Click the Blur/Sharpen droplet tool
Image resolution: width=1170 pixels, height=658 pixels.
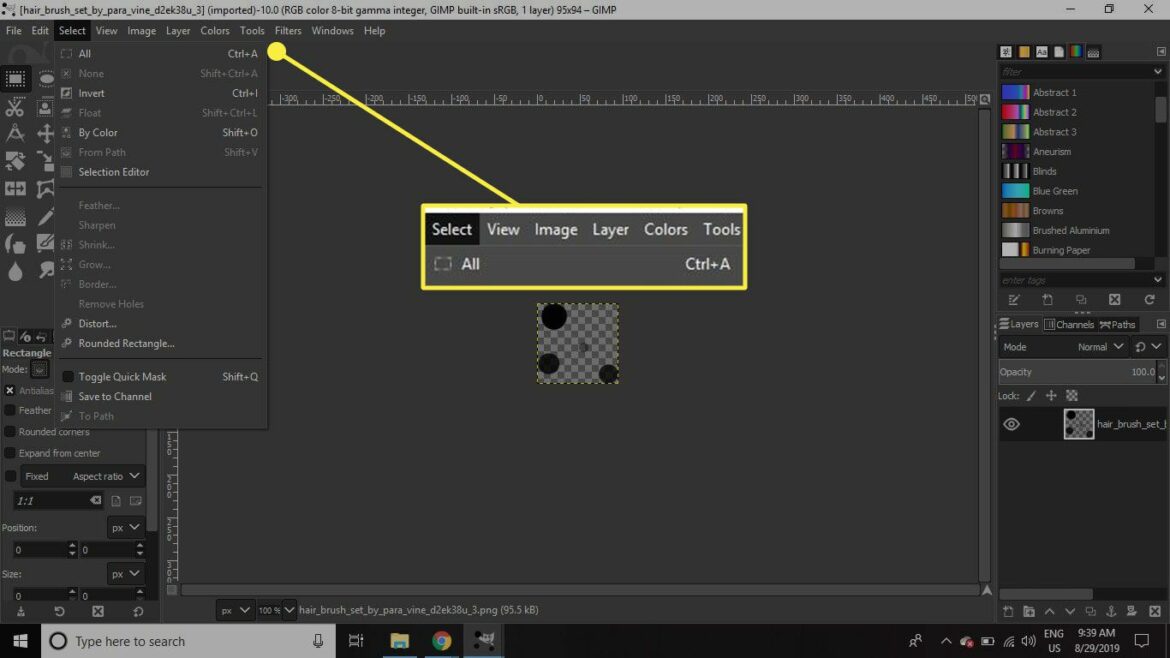(15, 271)
